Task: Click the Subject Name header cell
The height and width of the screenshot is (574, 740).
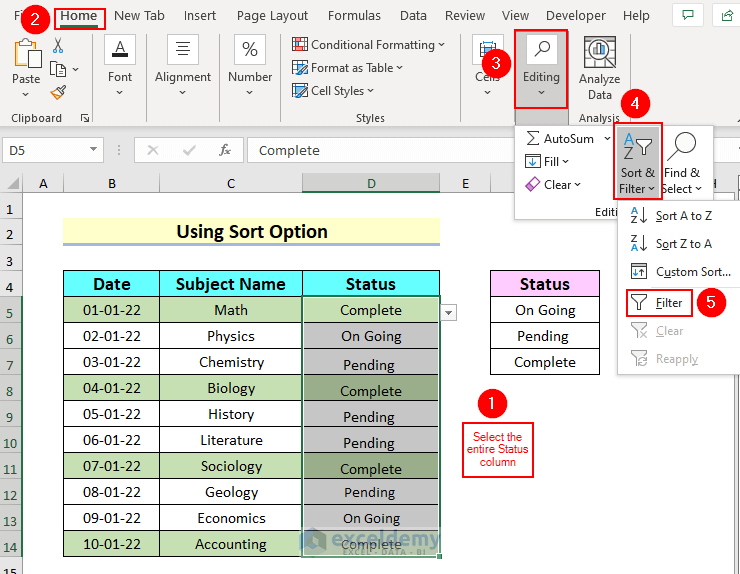Action: [231, 284]
